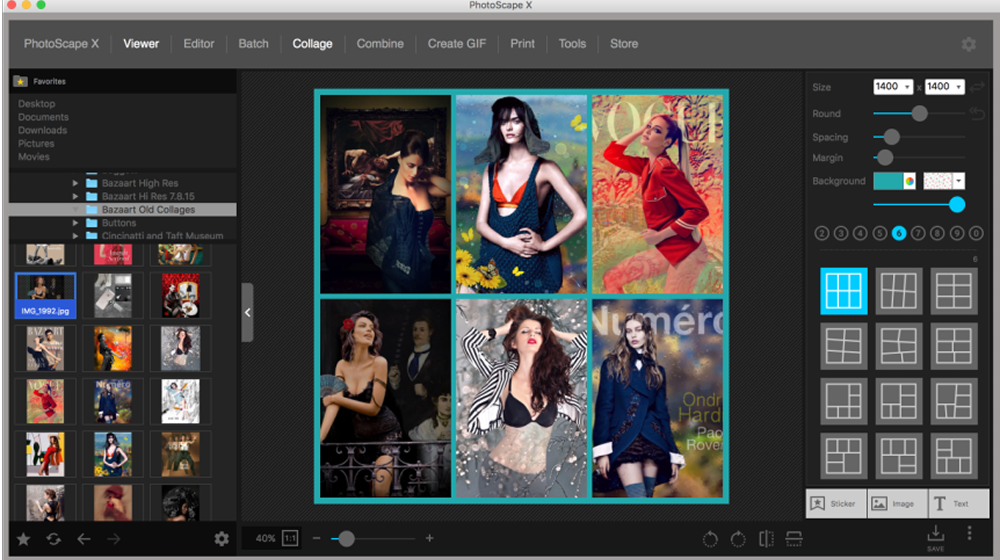
Task: Choose last layout in bottom row
Action: tap(953, 456)
